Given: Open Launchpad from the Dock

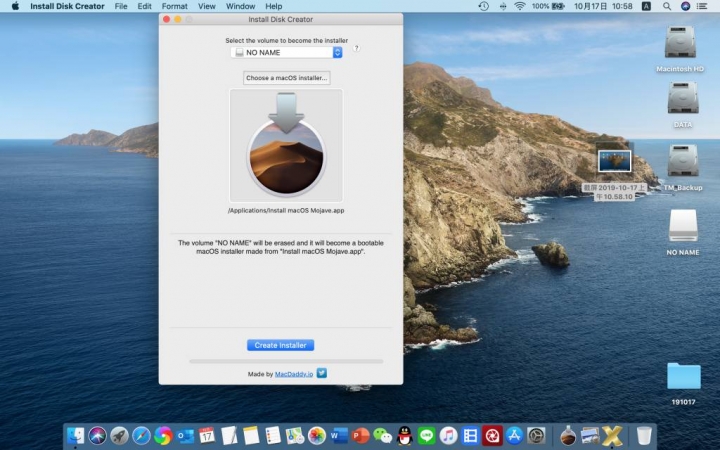Looking at the screenshot, I should [119, 435].
